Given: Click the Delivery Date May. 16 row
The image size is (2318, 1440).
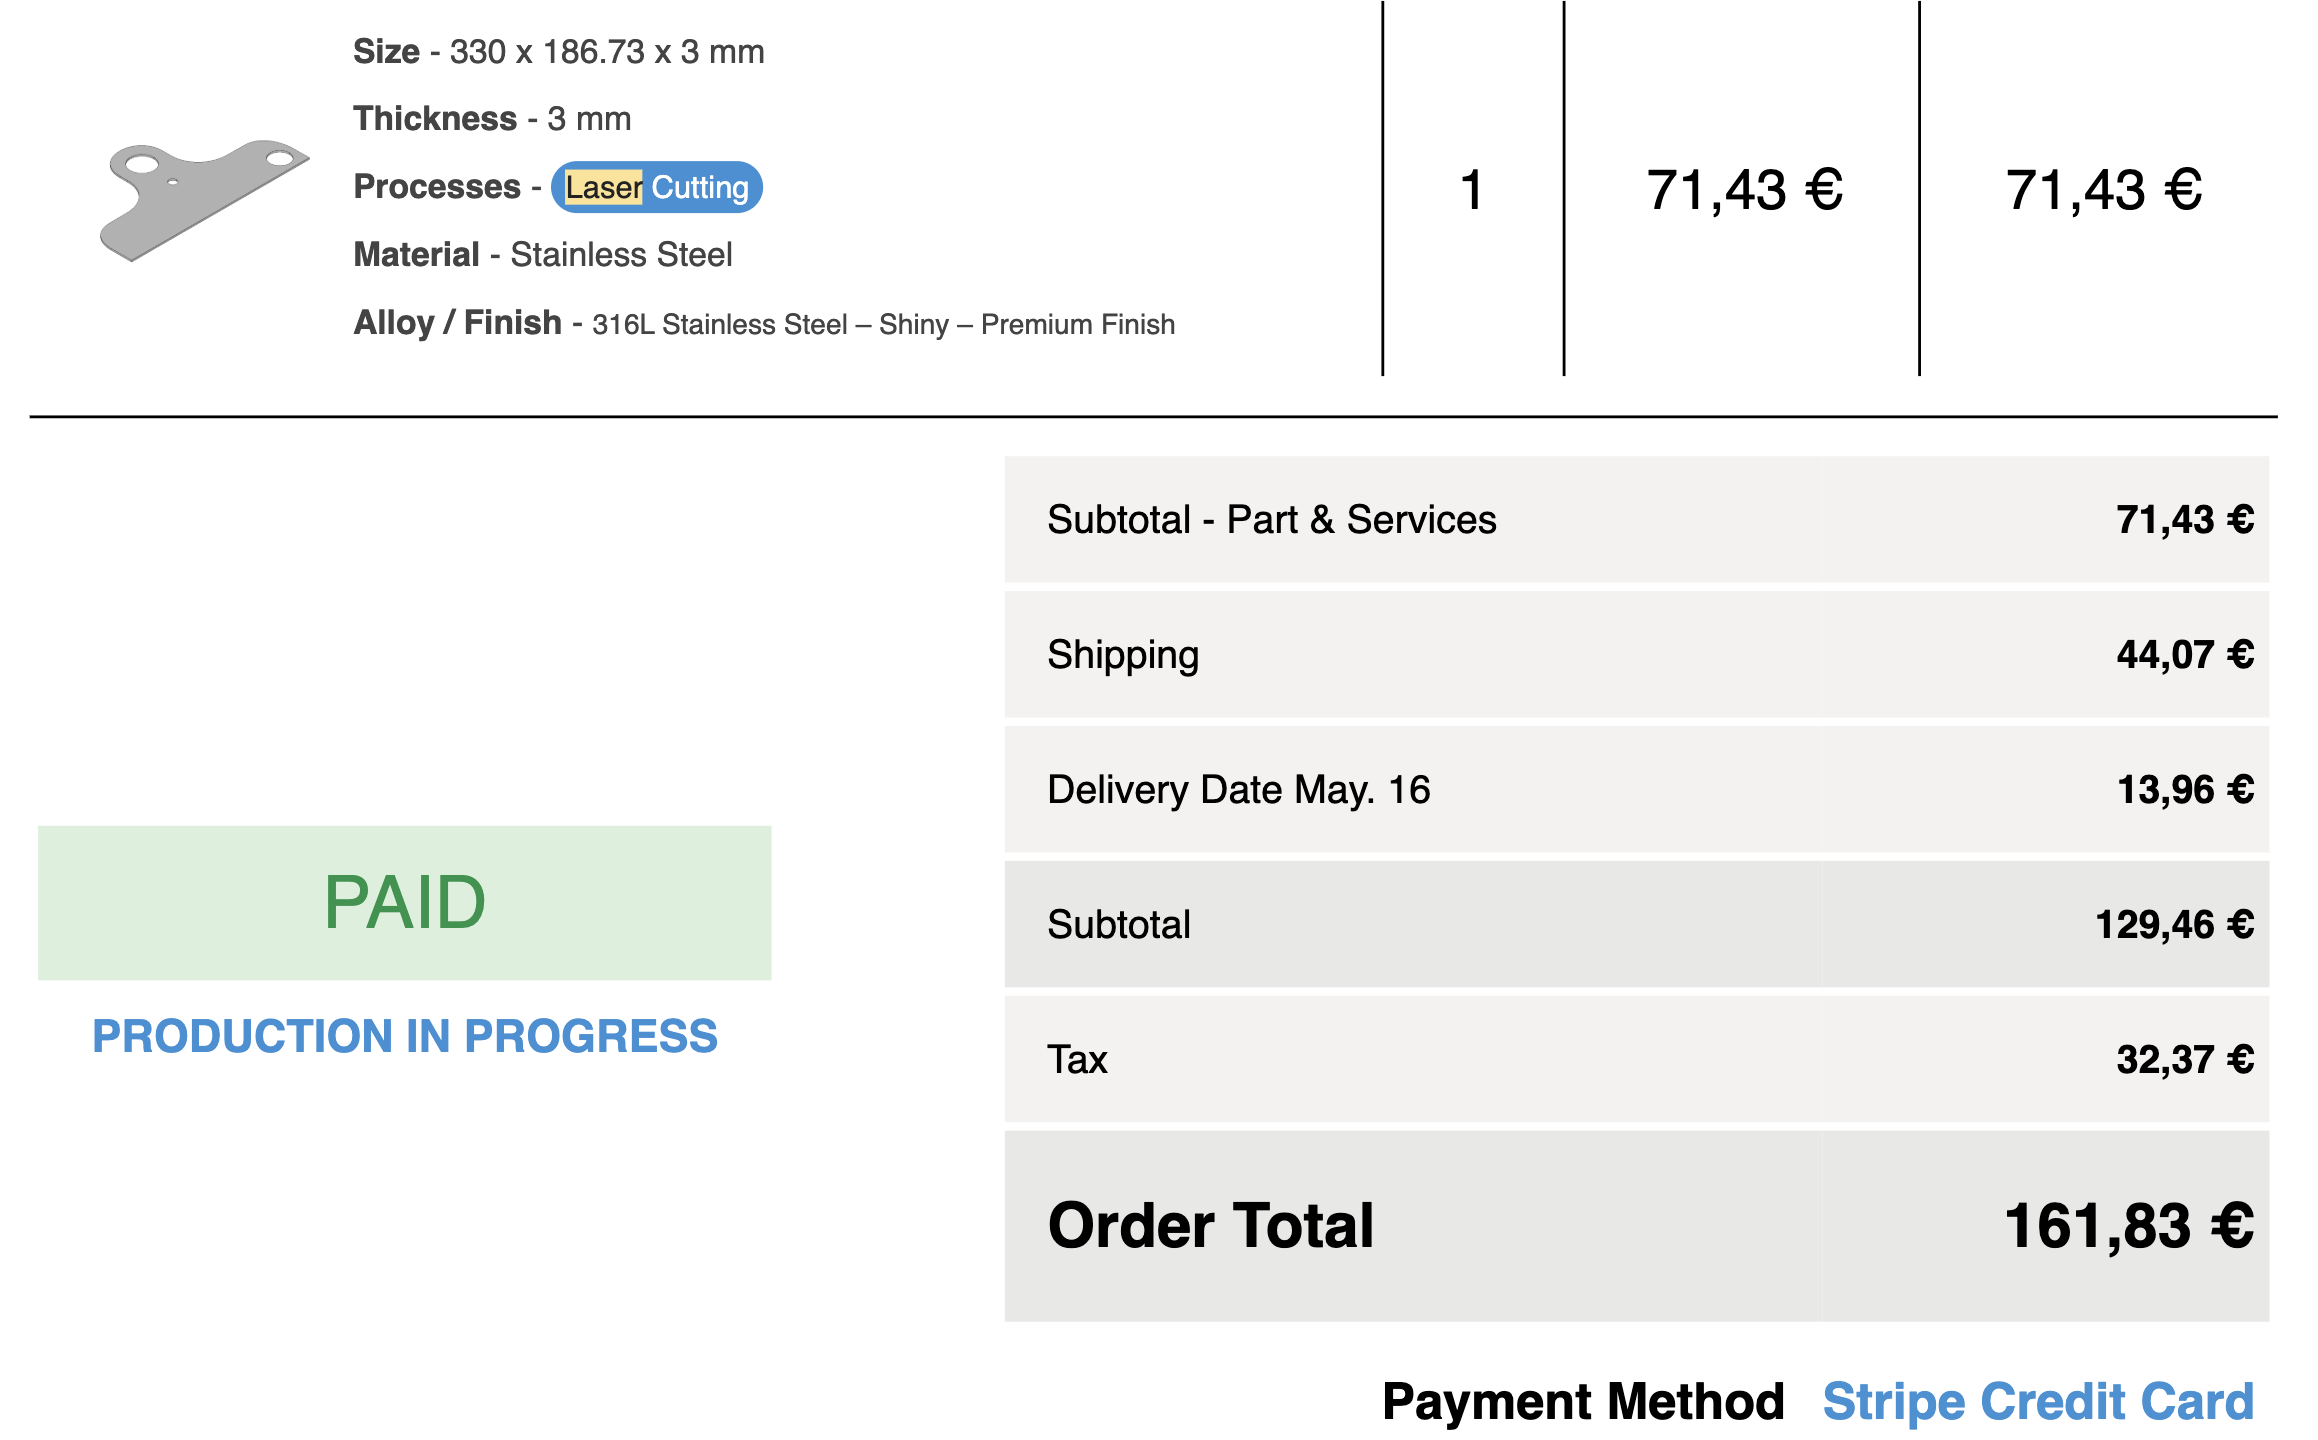Looking at the screenshot, I should pos(1637,790).
